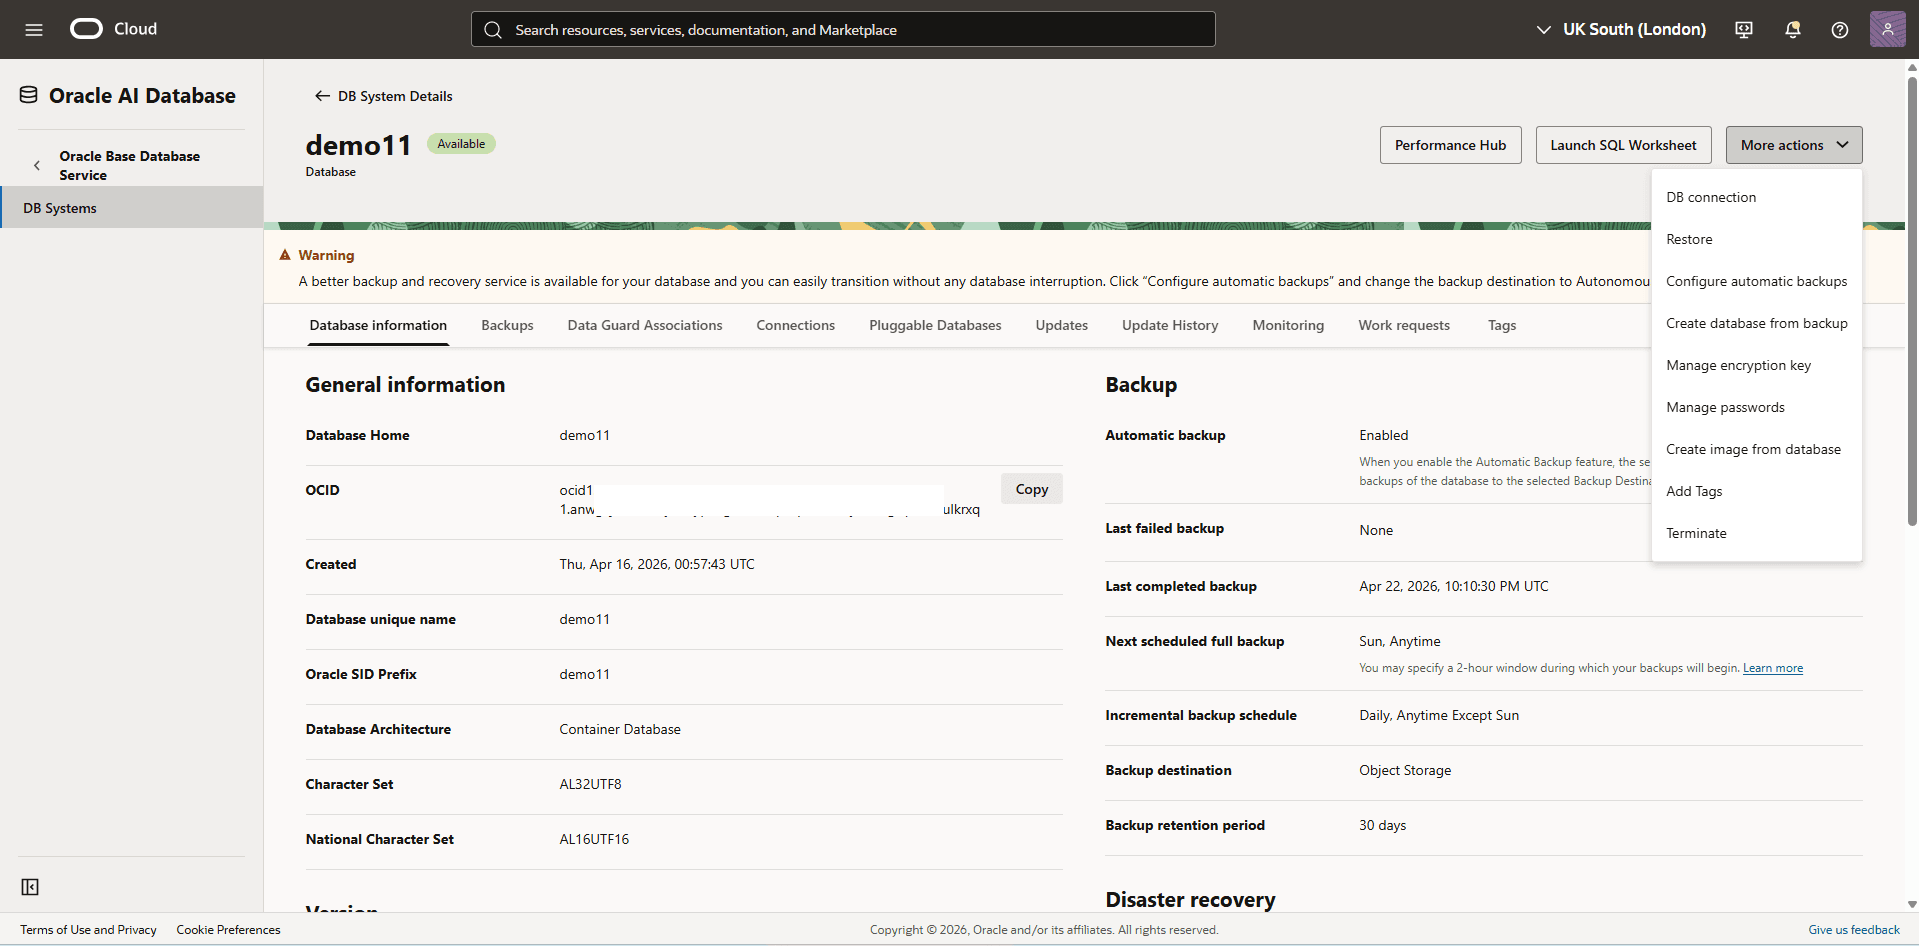The image size is (1919, 946).
Task: Open the Data Guard Associations tab
Action: [645, 325]
